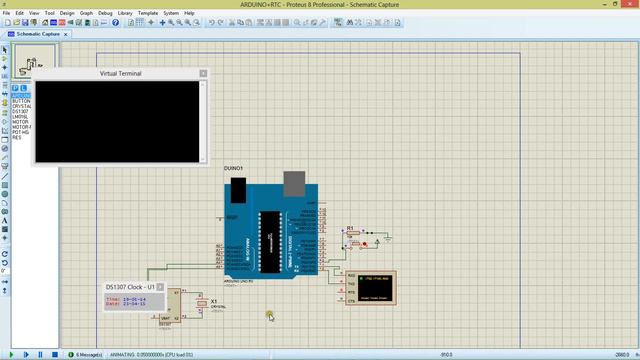Open the View menu
The height and width of the screenshot is (360, 640).
[34, 13]
